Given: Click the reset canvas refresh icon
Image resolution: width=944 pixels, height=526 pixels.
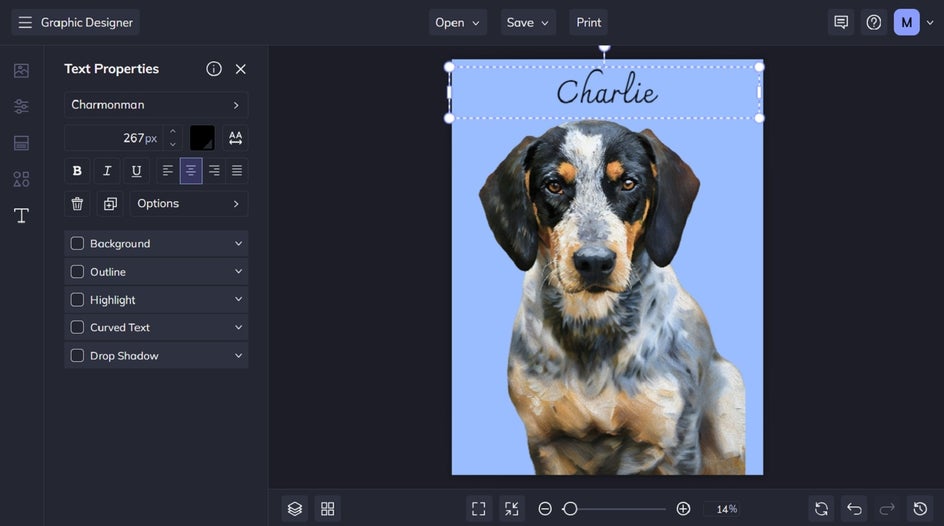Looking at the screenshot, I should pos(821,509).
